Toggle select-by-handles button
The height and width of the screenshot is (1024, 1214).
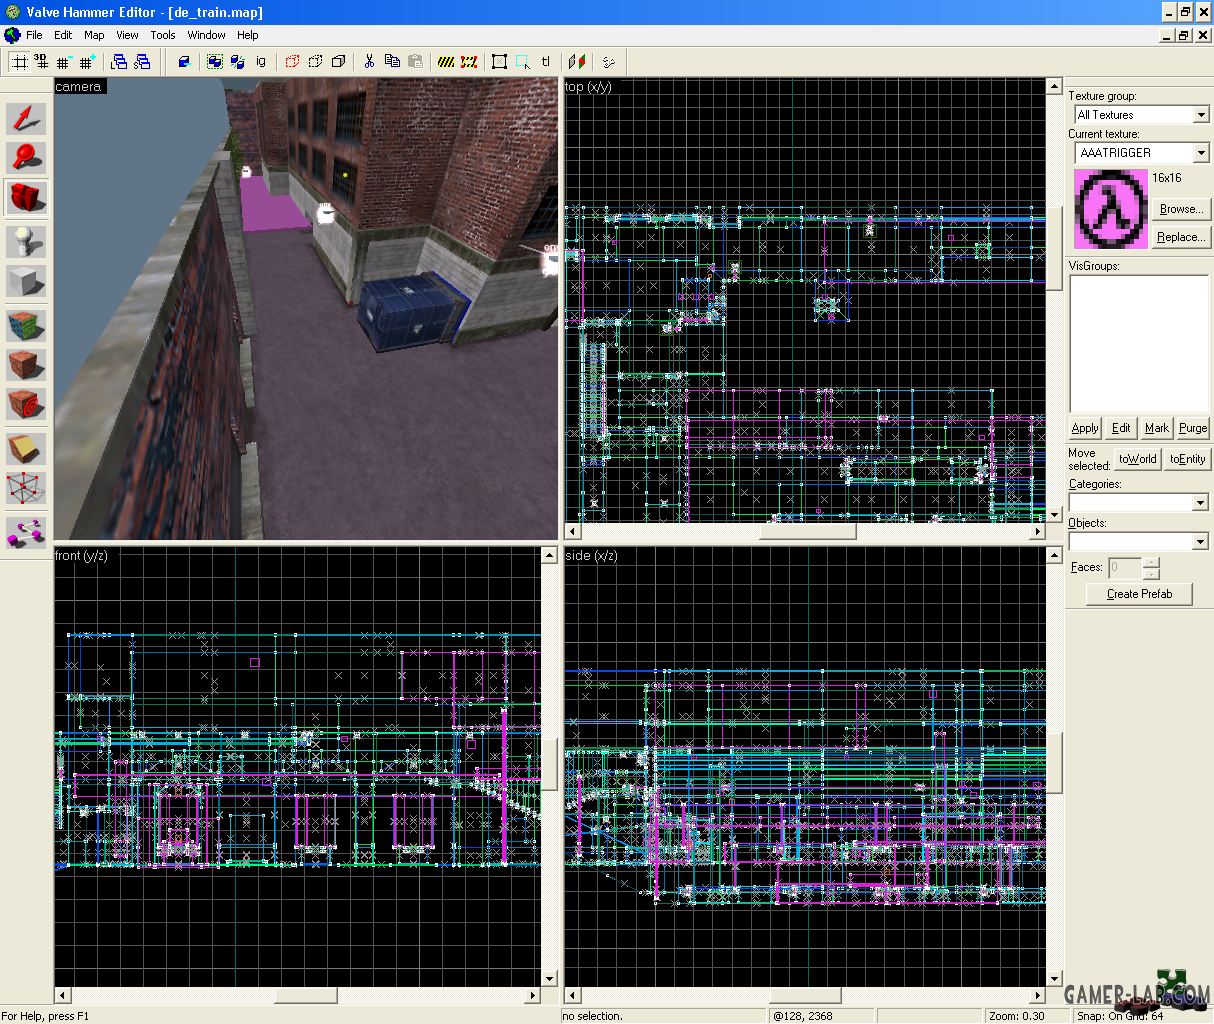[499, 62]
